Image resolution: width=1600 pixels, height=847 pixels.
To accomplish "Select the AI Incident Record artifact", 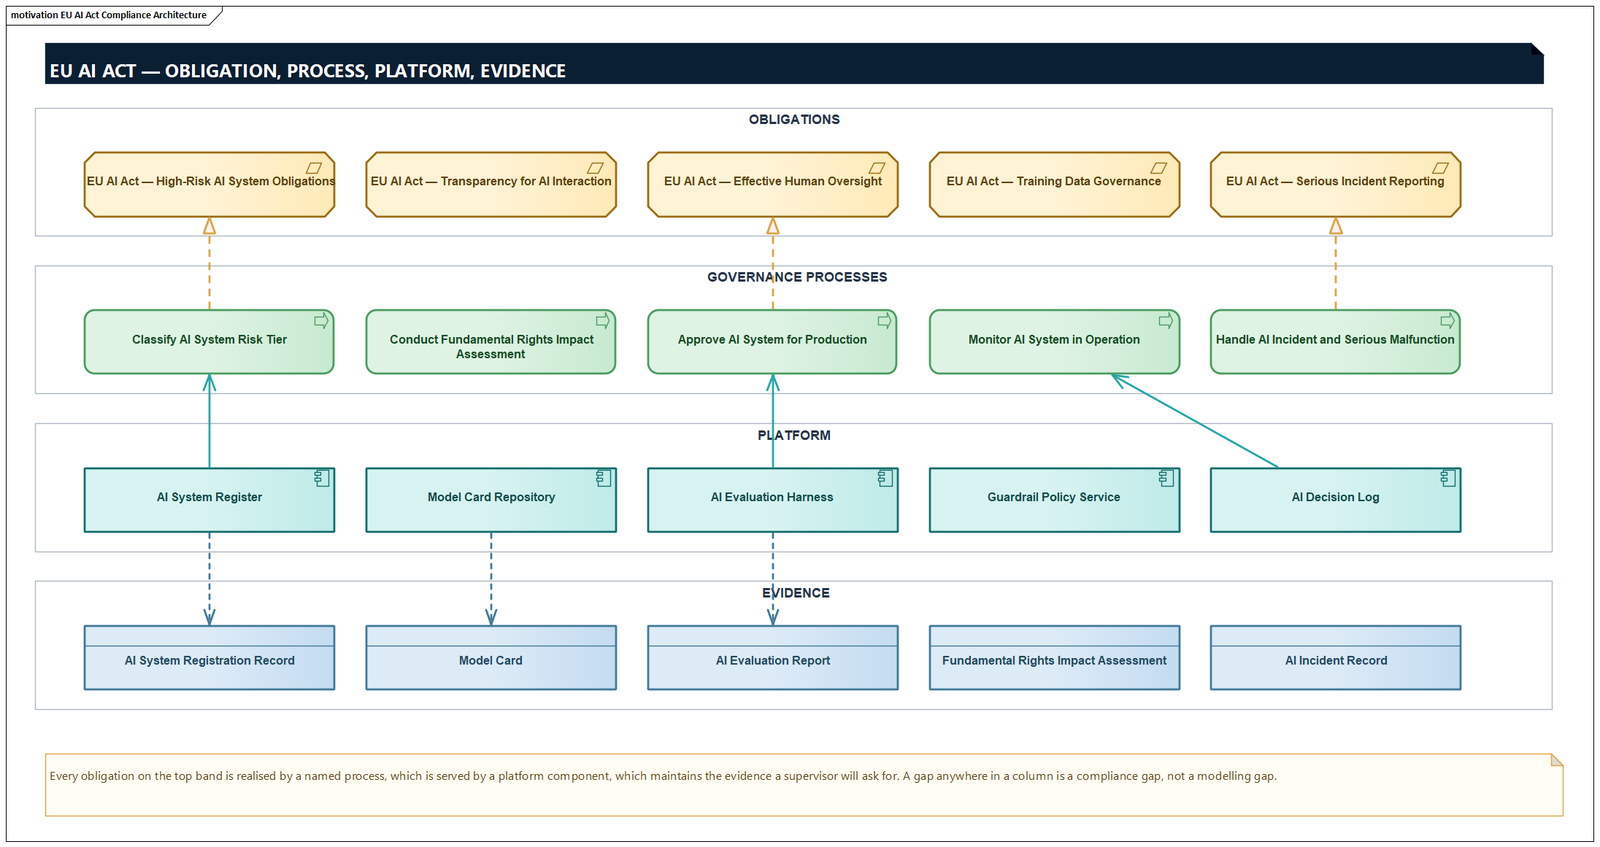I will [1336, 658].
